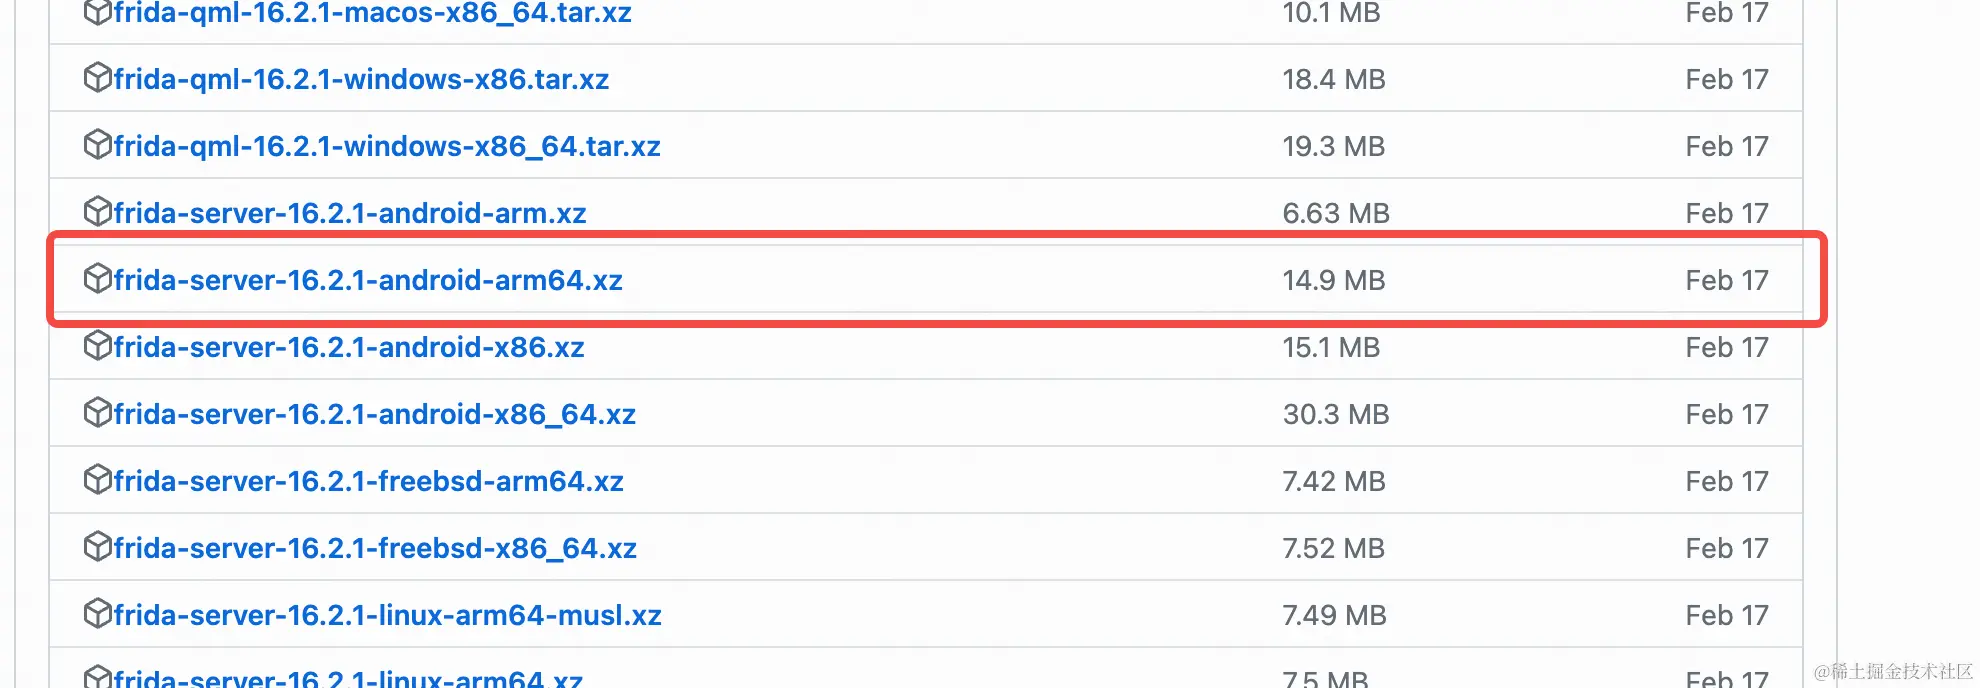Viewport: 1980px width, 688px height.
Task: Click package icon beside frida-server freebsd-x86_64.xz
Action: pyautogui.click(x=97, y=547)
